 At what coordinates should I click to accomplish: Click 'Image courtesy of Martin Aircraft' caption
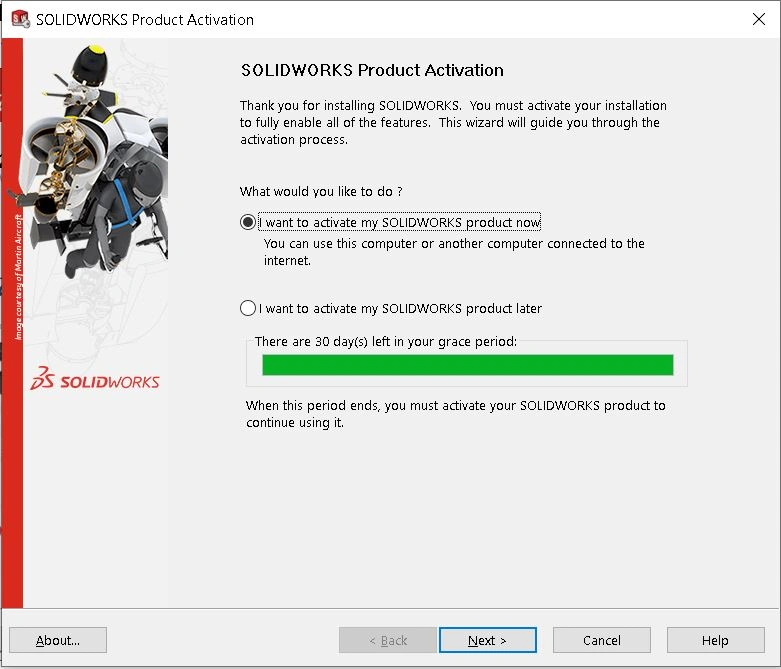point(18,277)
